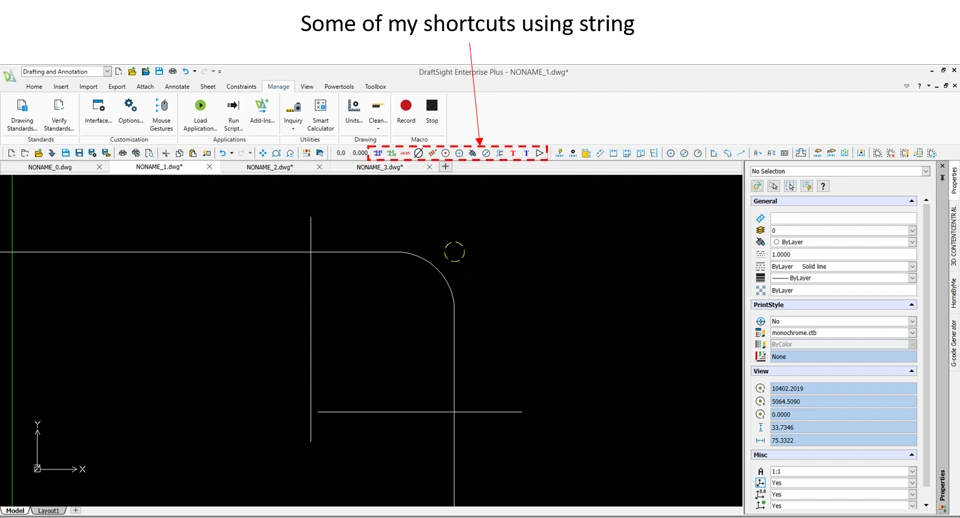Click the Print icon in the quick access bar
This screenshot has height=518, width=960.
(x=173, y=72)
